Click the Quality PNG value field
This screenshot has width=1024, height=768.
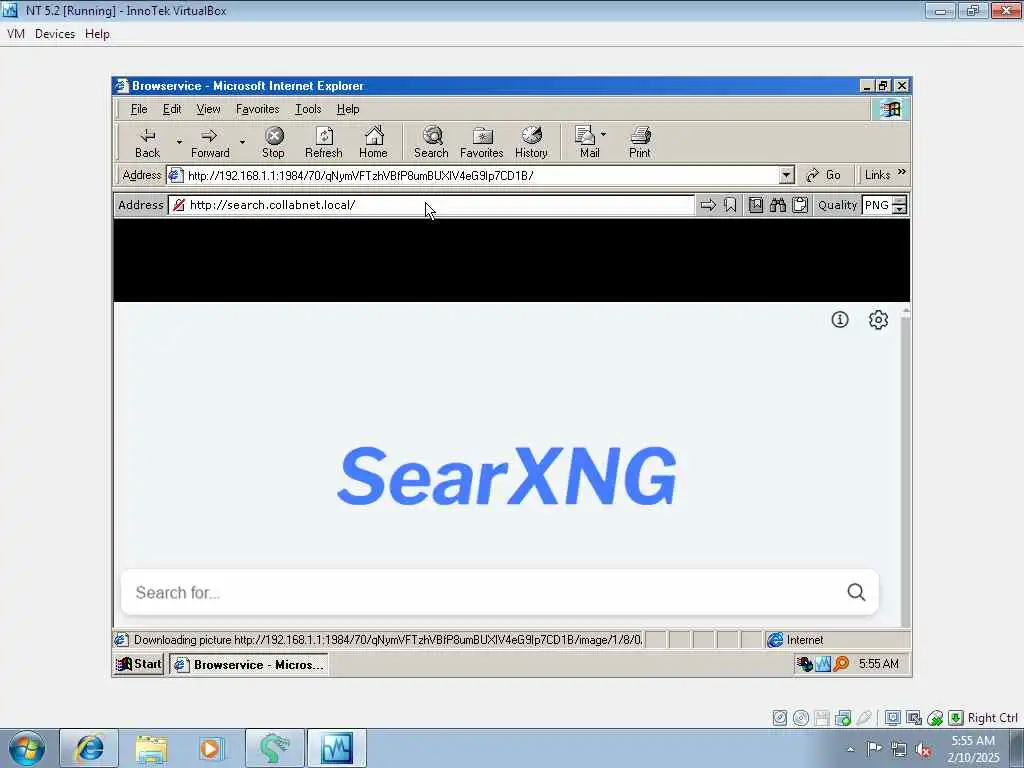coord(877,205)
